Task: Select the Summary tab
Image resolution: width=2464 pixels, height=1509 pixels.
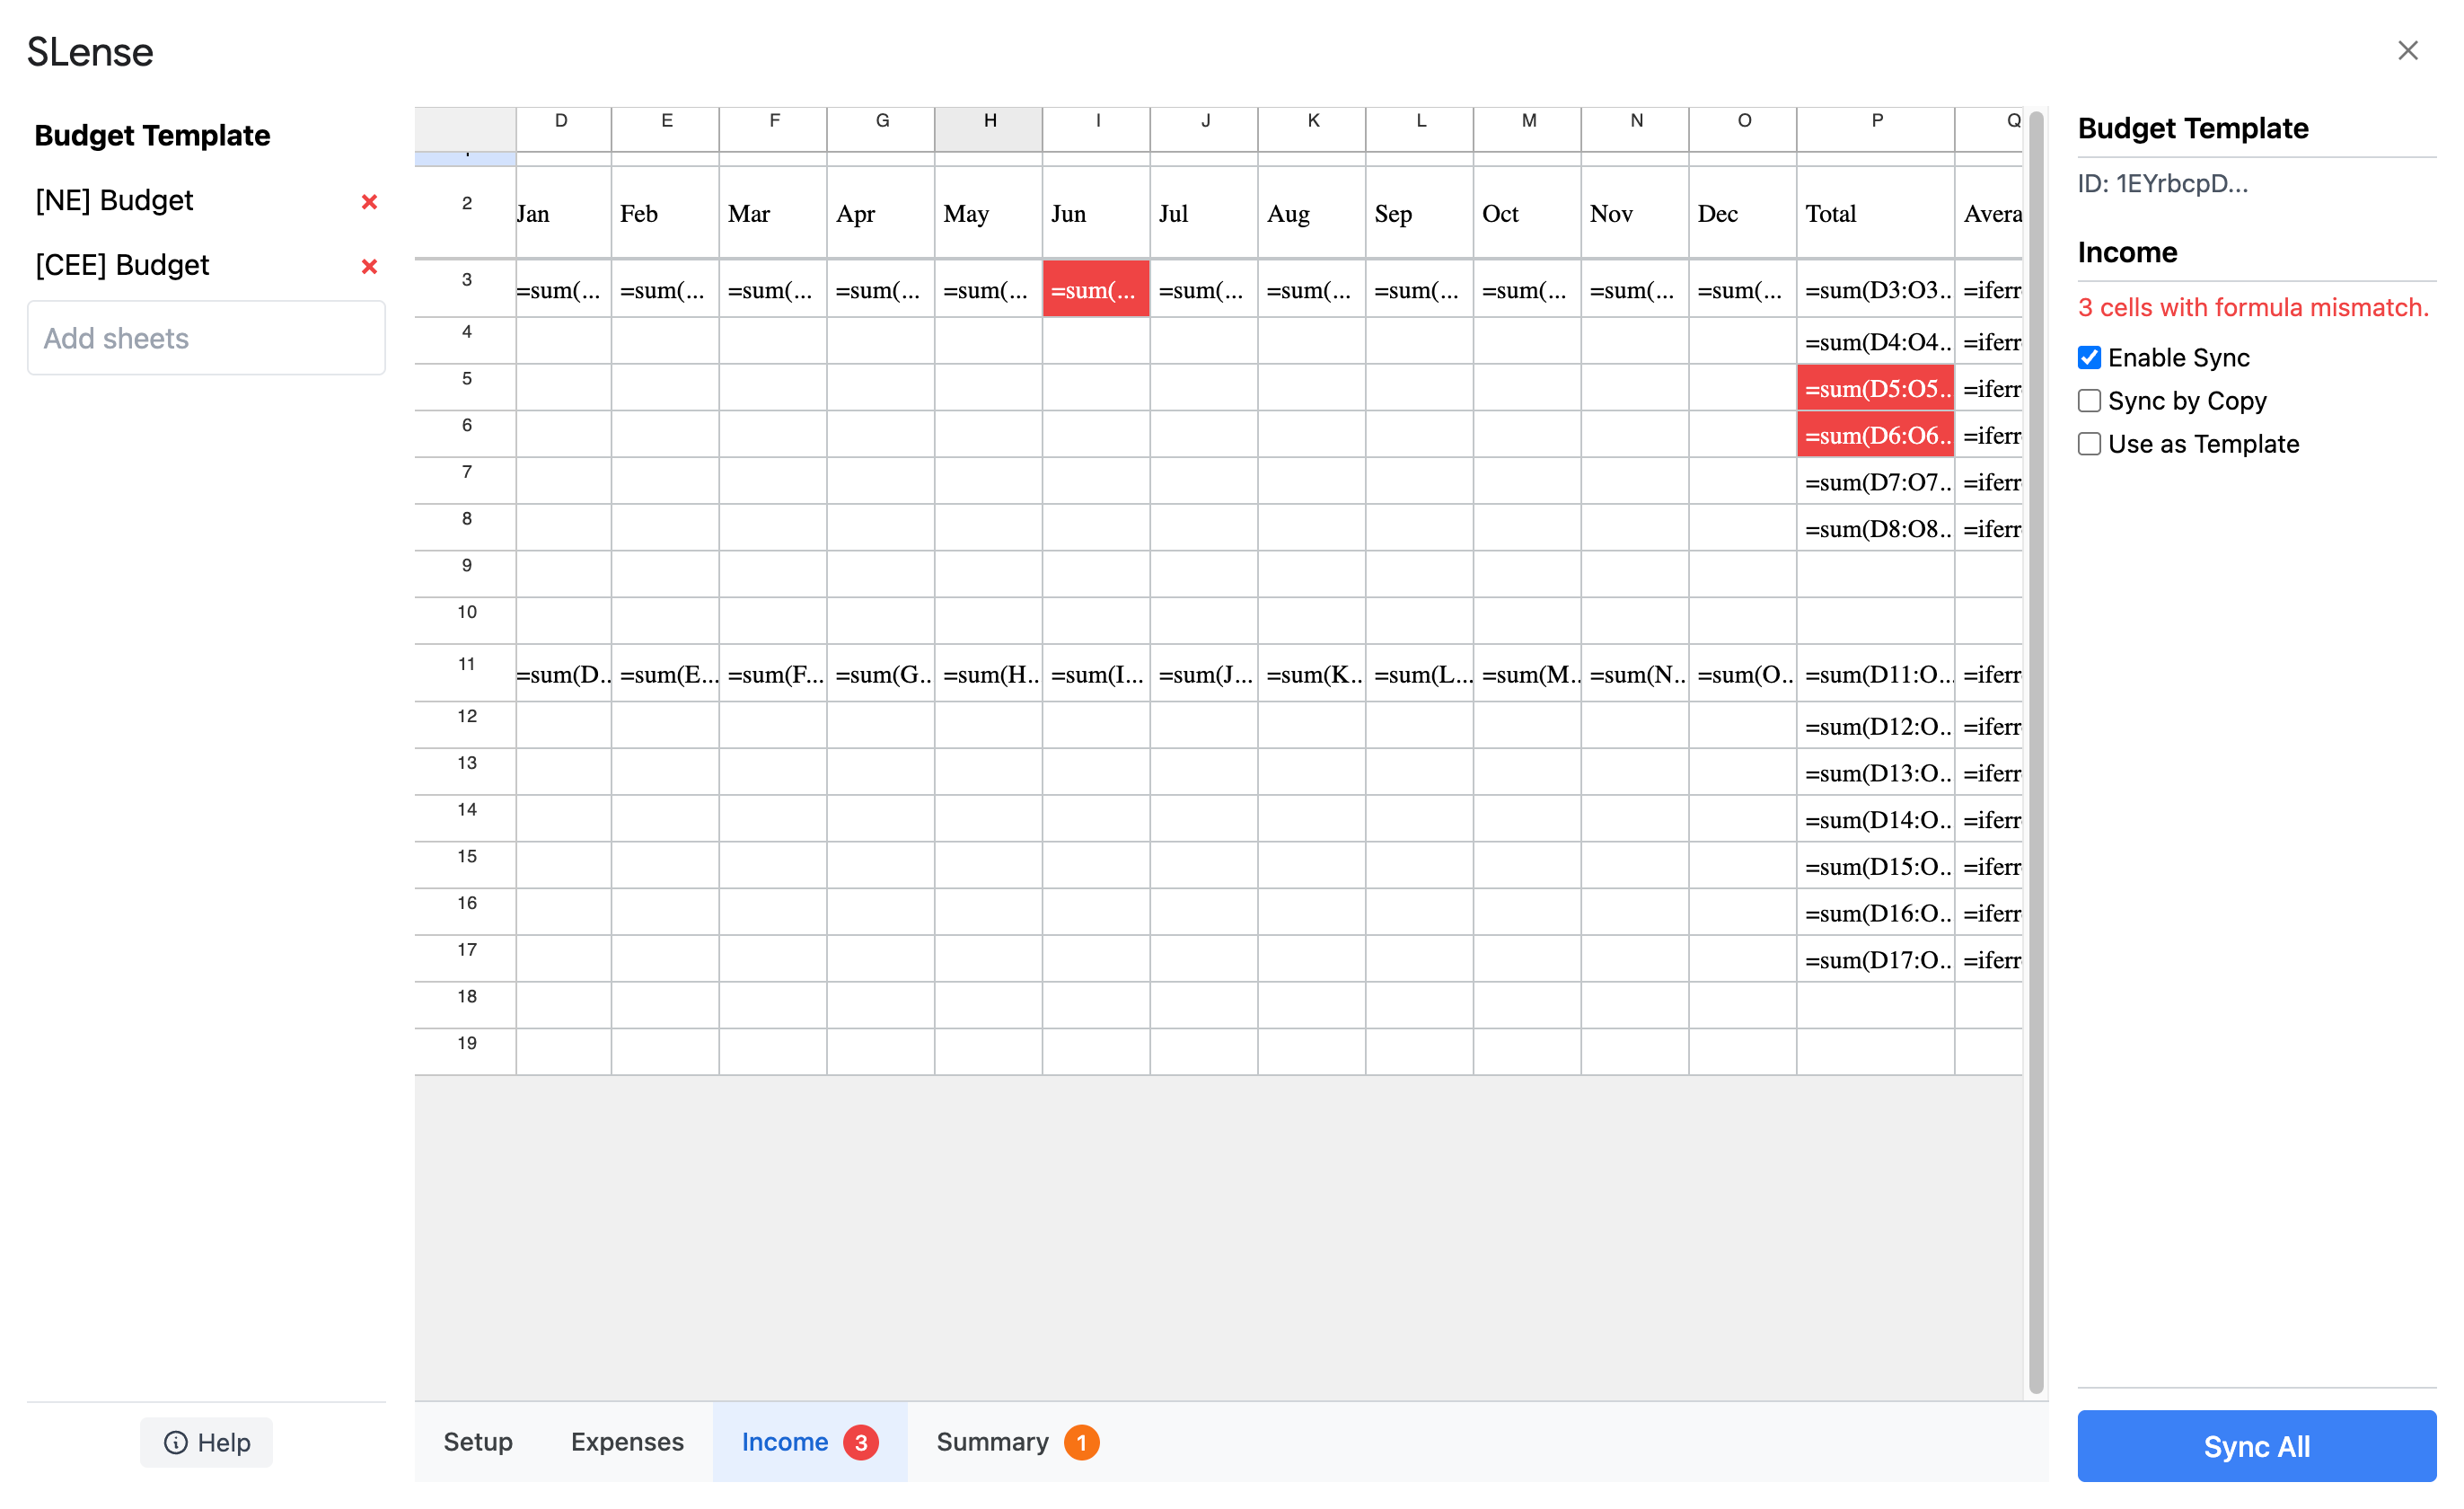Action: pyautogui.click(x=992, y=1442)
